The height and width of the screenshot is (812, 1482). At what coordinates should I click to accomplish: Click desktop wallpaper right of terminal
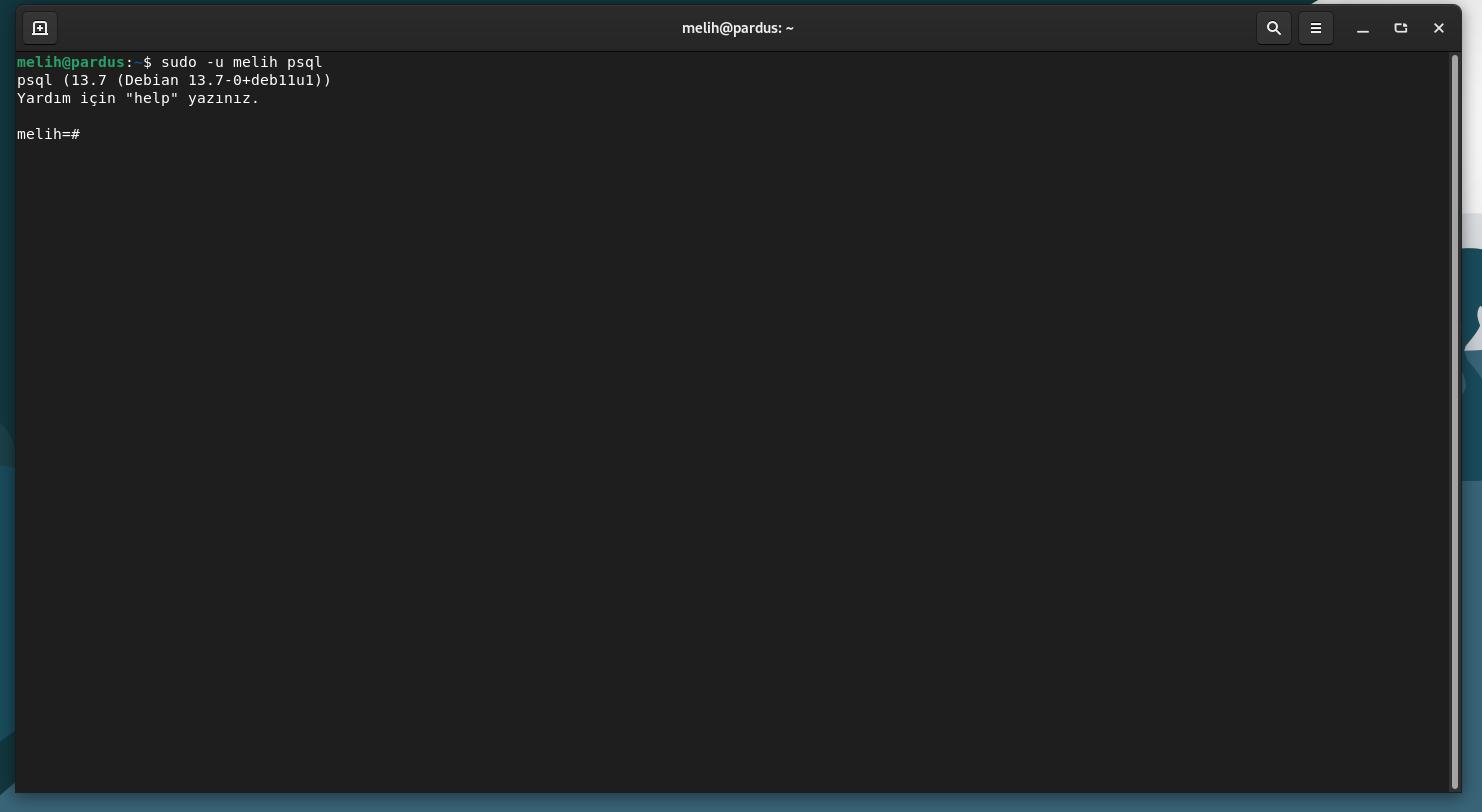tap(1472, 500)
